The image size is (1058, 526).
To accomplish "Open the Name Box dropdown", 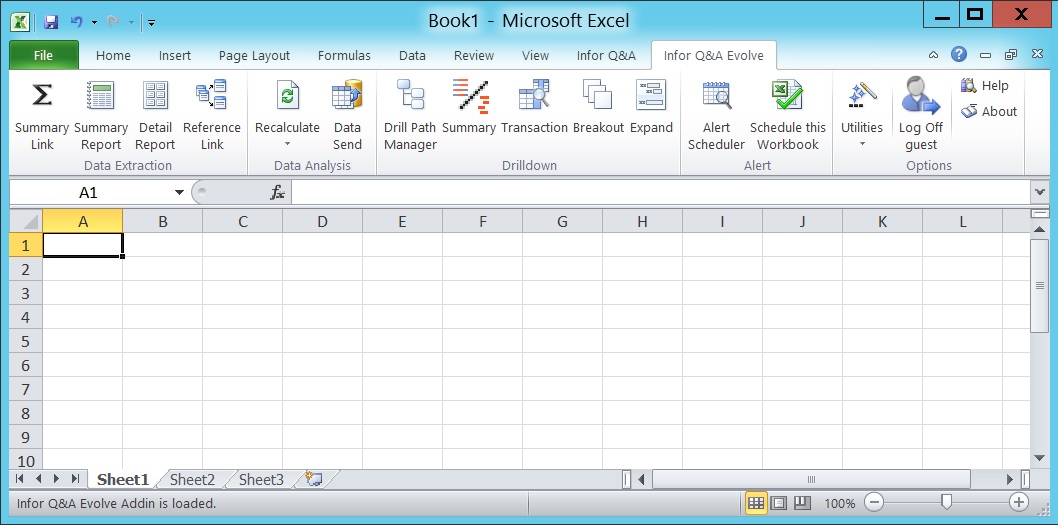I will coord(179,193).
